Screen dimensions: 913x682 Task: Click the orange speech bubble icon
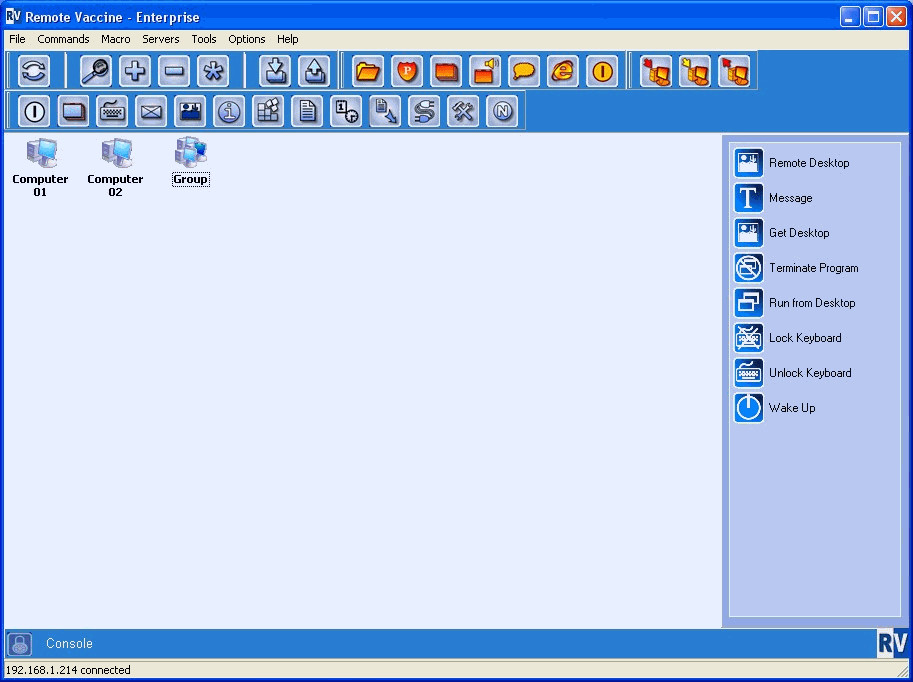pyautogui.click(x=524, y=71)
